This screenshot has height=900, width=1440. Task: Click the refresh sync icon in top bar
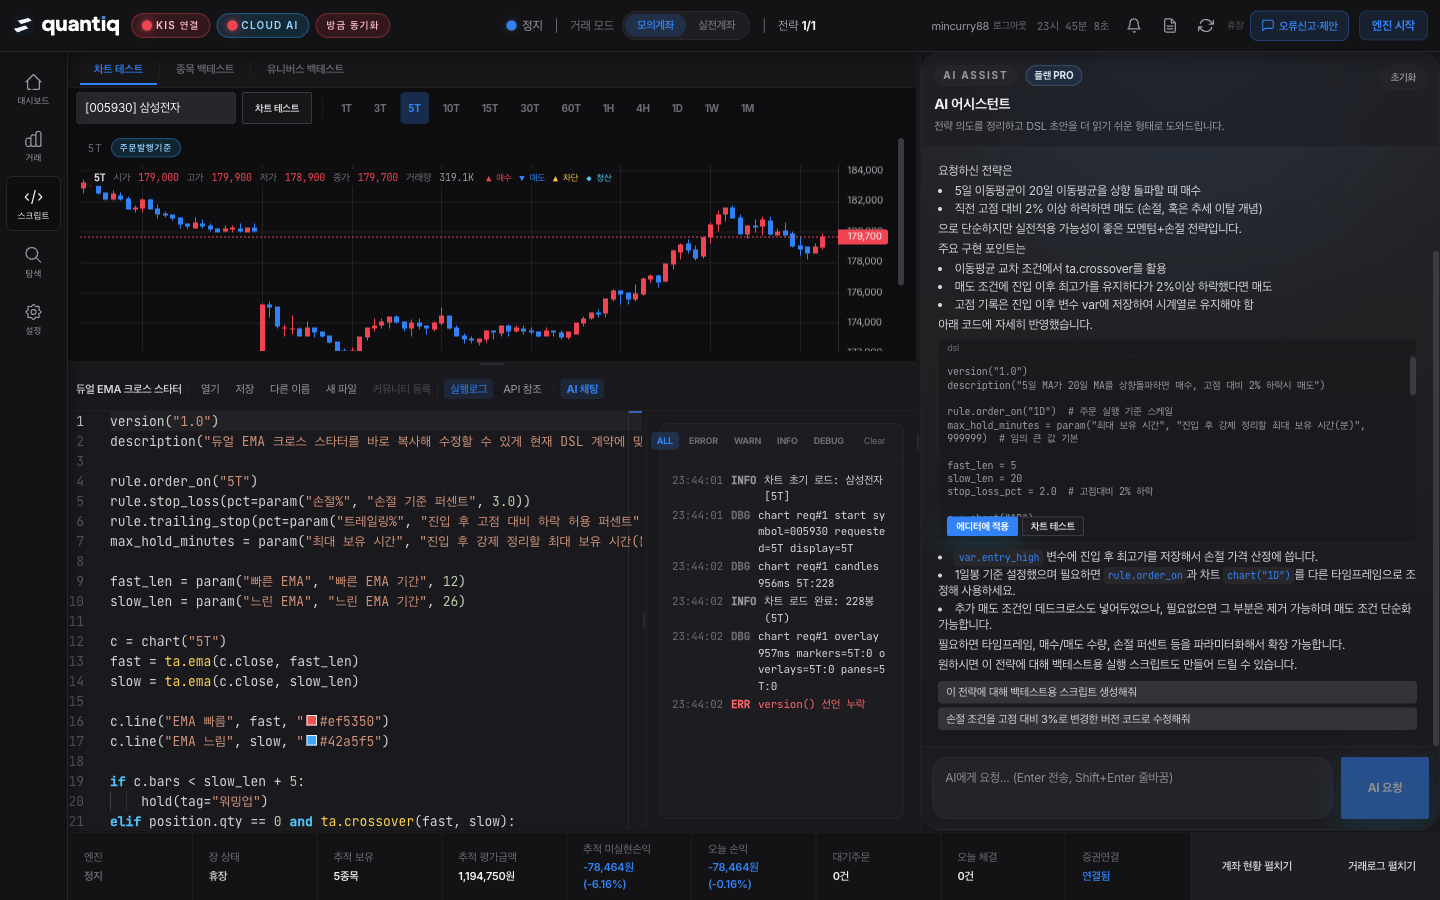coord(1205,26)
